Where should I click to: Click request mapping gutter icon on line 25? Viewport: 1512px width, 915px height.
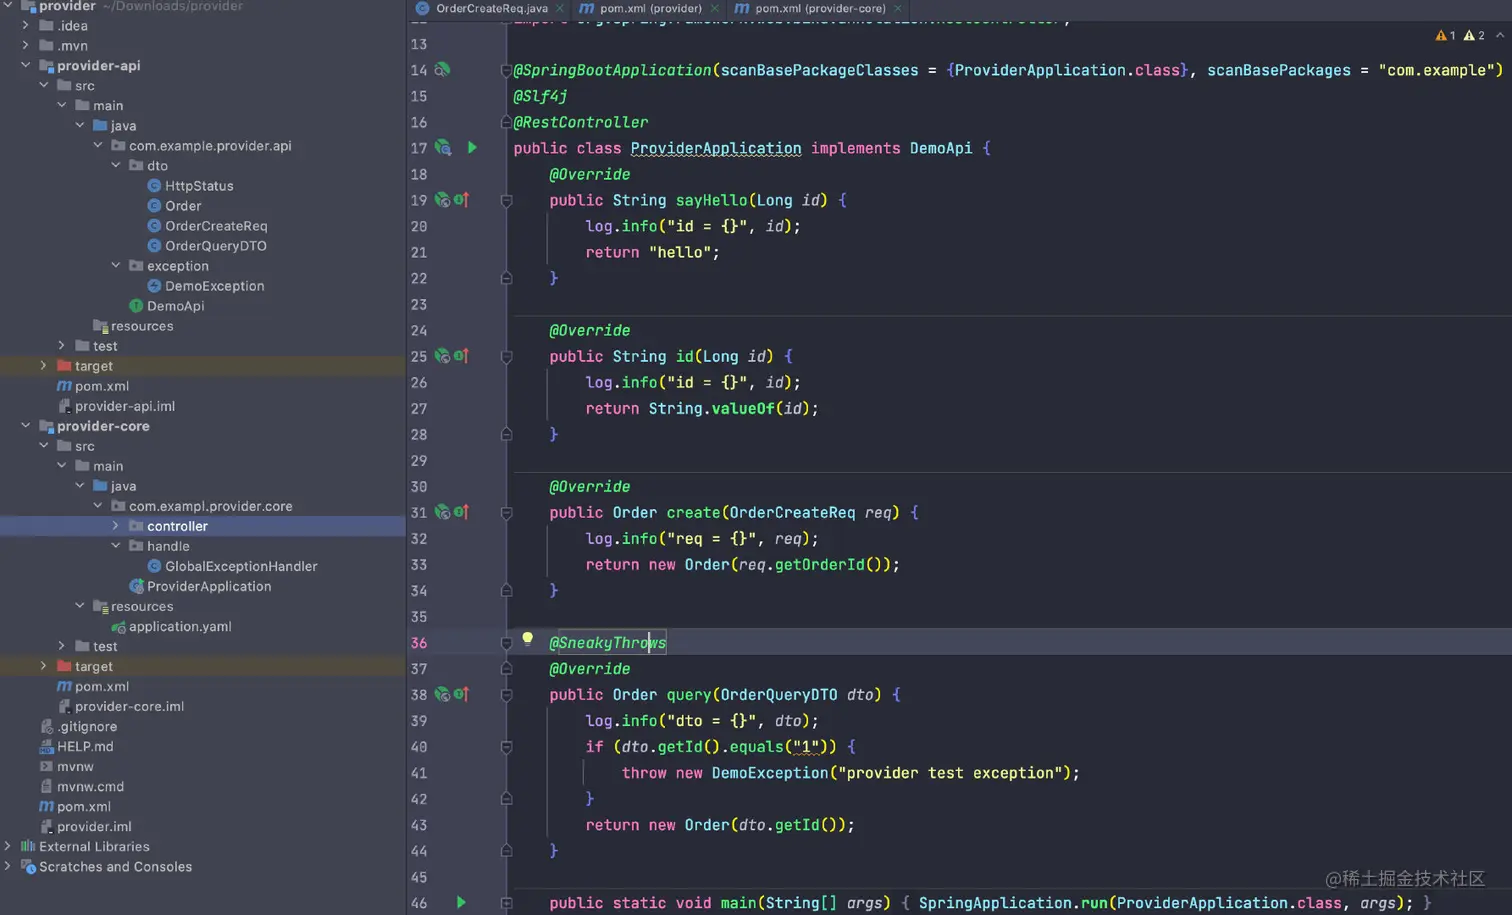tap(442, 356)
